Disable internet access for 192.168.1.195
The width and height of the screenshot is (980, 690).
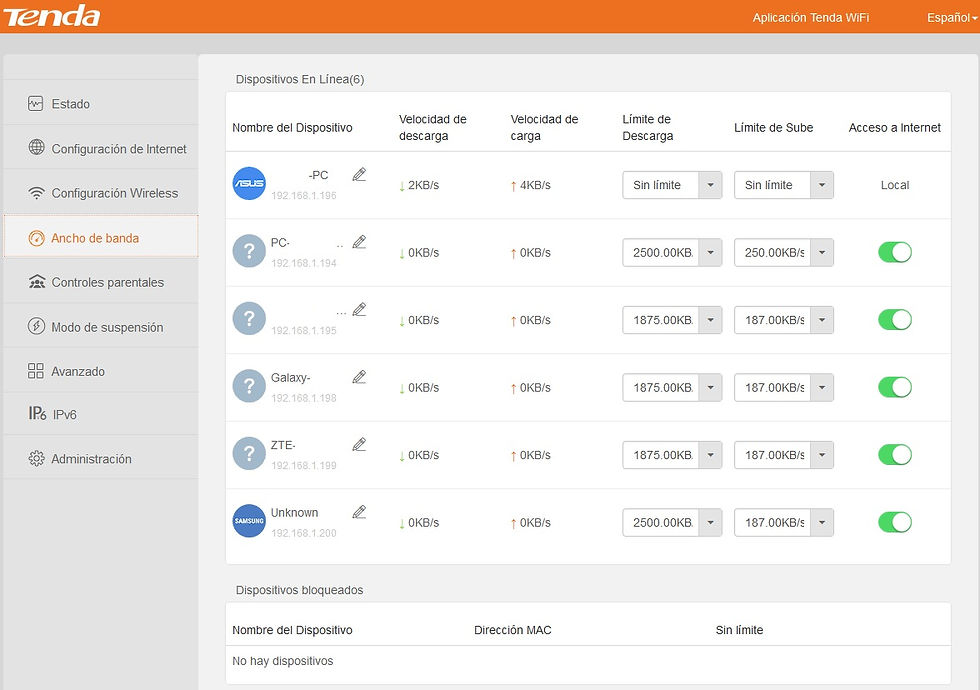coord(894,320)
